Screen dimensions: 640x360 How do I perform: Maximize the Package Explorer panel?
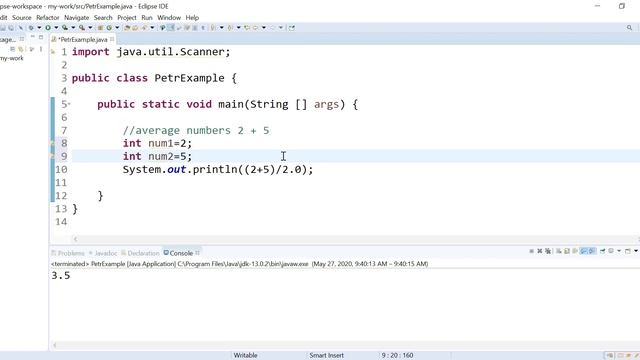pyautogui.click(x=41, y=37)
